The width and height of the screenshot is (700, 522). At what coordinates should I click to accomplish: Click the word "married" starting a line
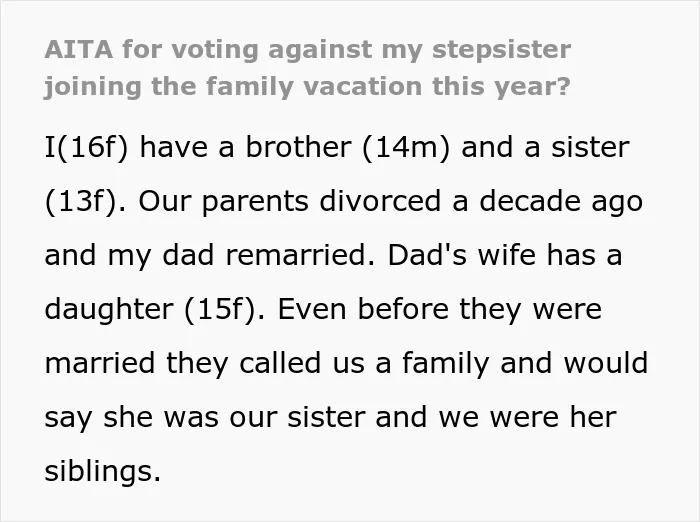tap(100, 363)
